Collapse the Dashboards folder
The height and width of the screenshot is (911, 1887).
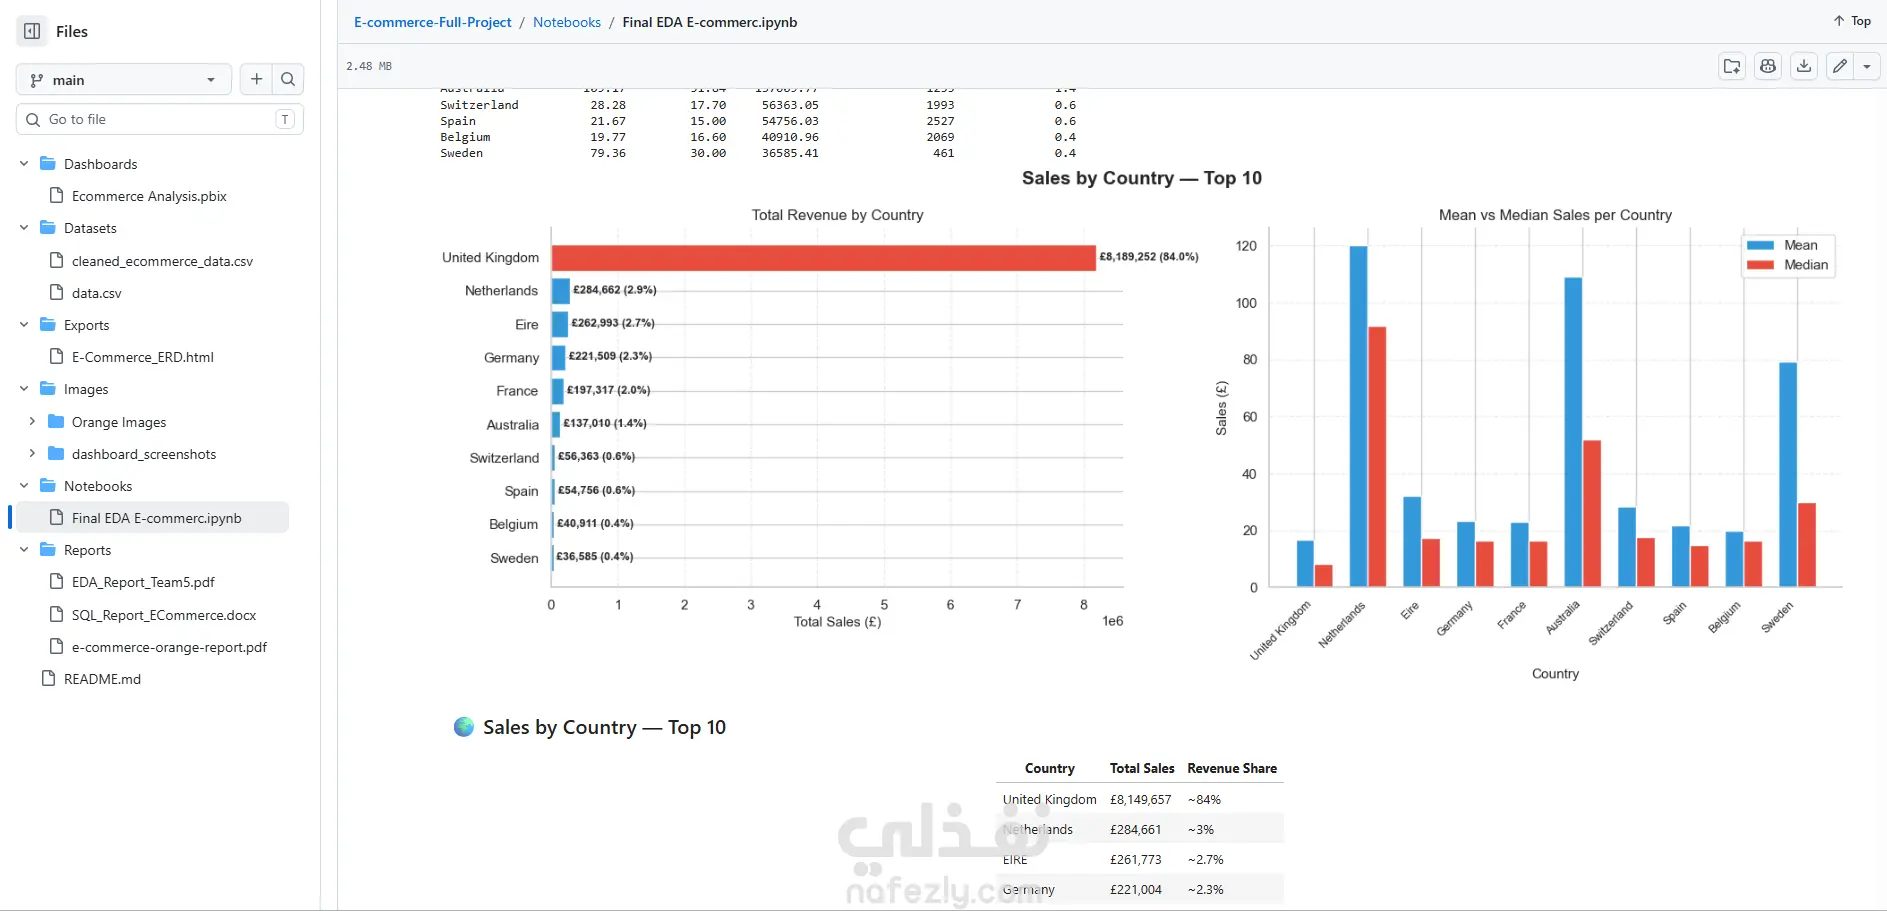(24, 163)
